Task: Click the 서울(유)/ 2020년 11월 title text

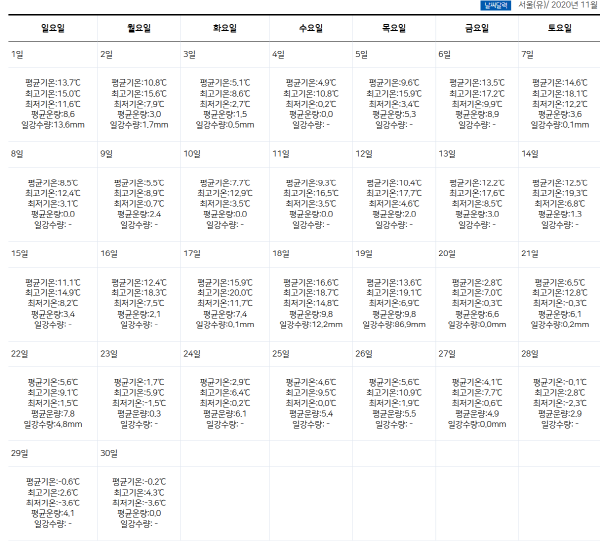Action: 556,5
